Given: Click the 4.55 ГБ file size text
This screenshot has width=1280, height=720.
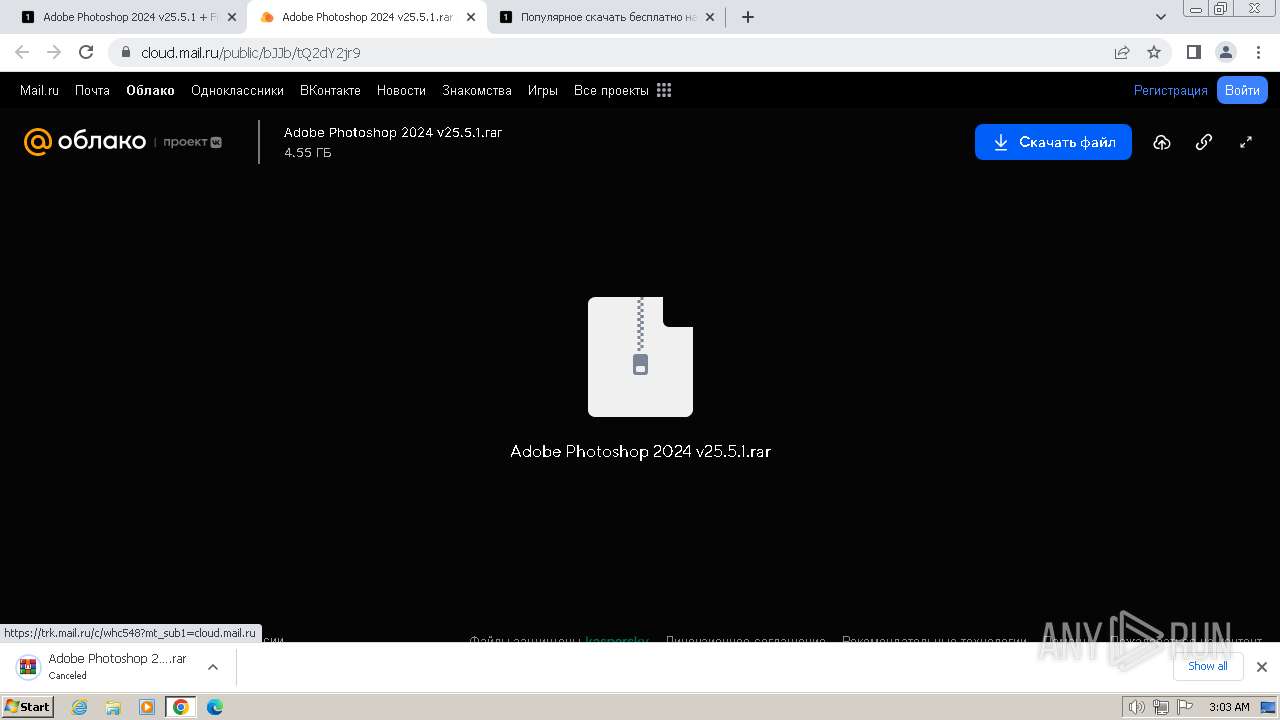Looking at the screenshot, I should click(x=308, y=153).
